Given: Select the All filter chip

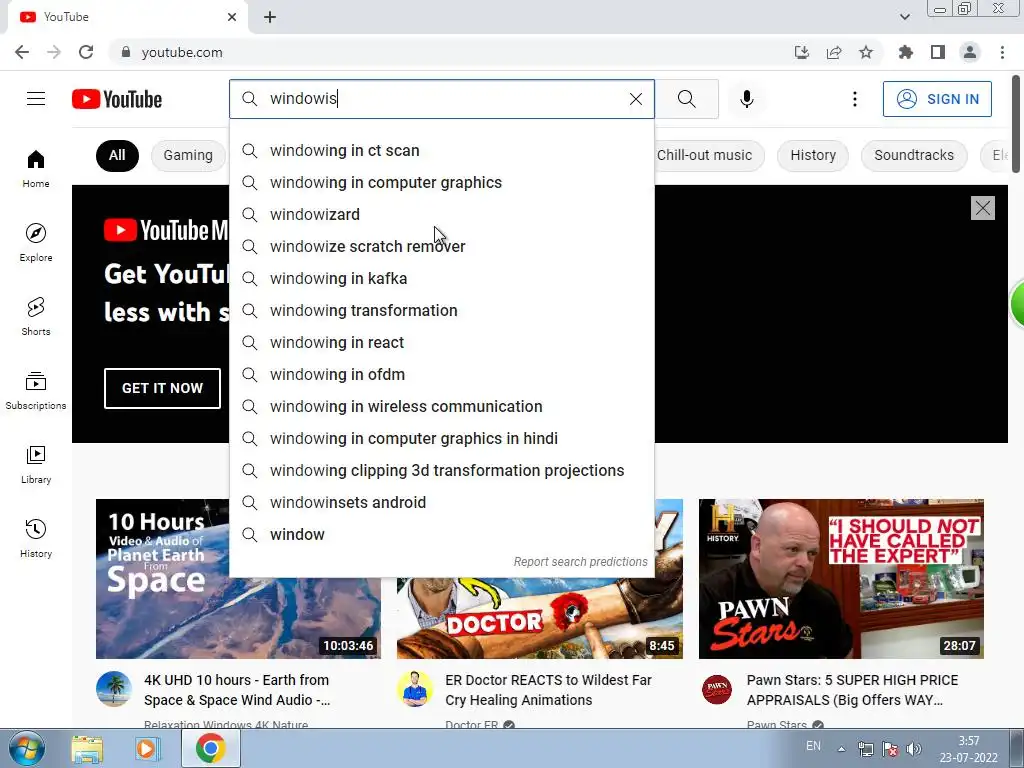Looking at the screenshot, I should point(117,155).
